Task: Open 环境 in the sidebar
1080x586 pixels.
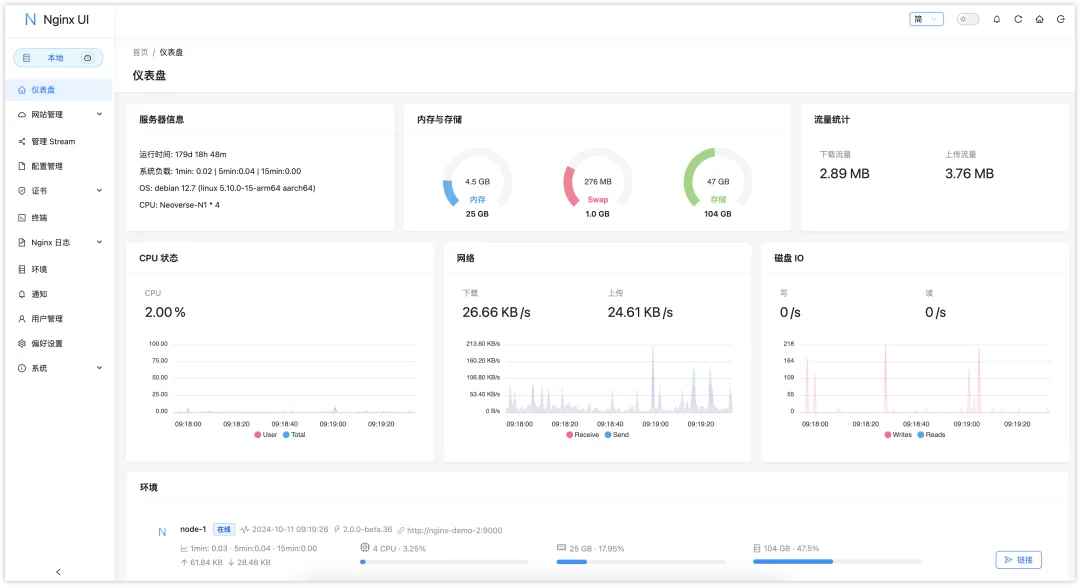Action: [x=59, y=269]
